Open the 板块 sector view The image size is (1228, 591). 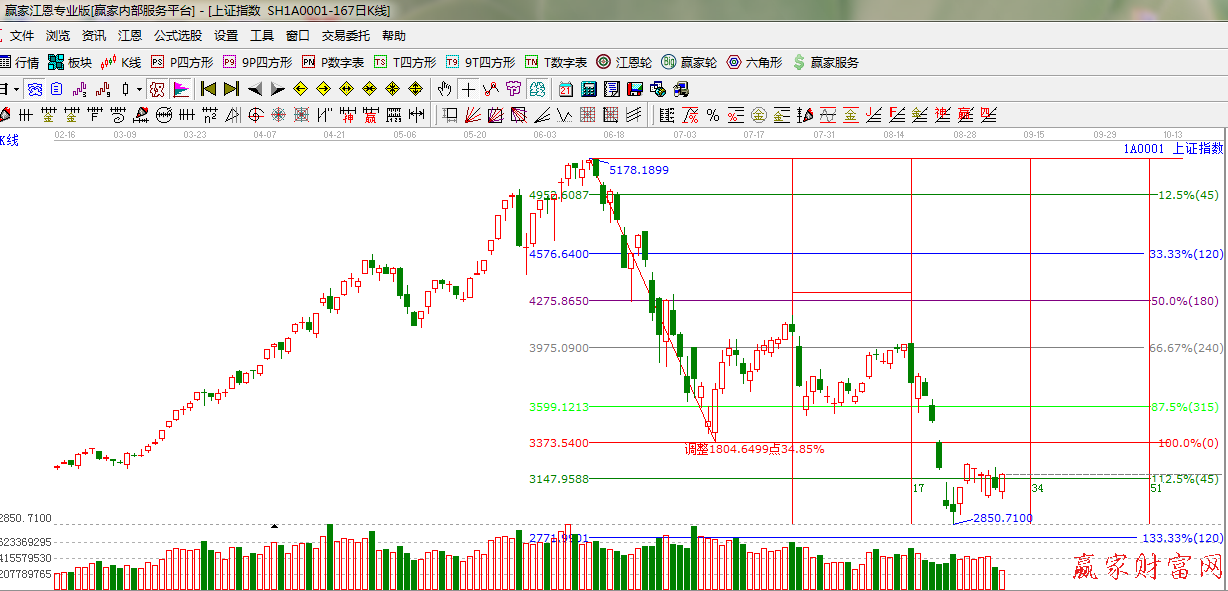[71, 62]
